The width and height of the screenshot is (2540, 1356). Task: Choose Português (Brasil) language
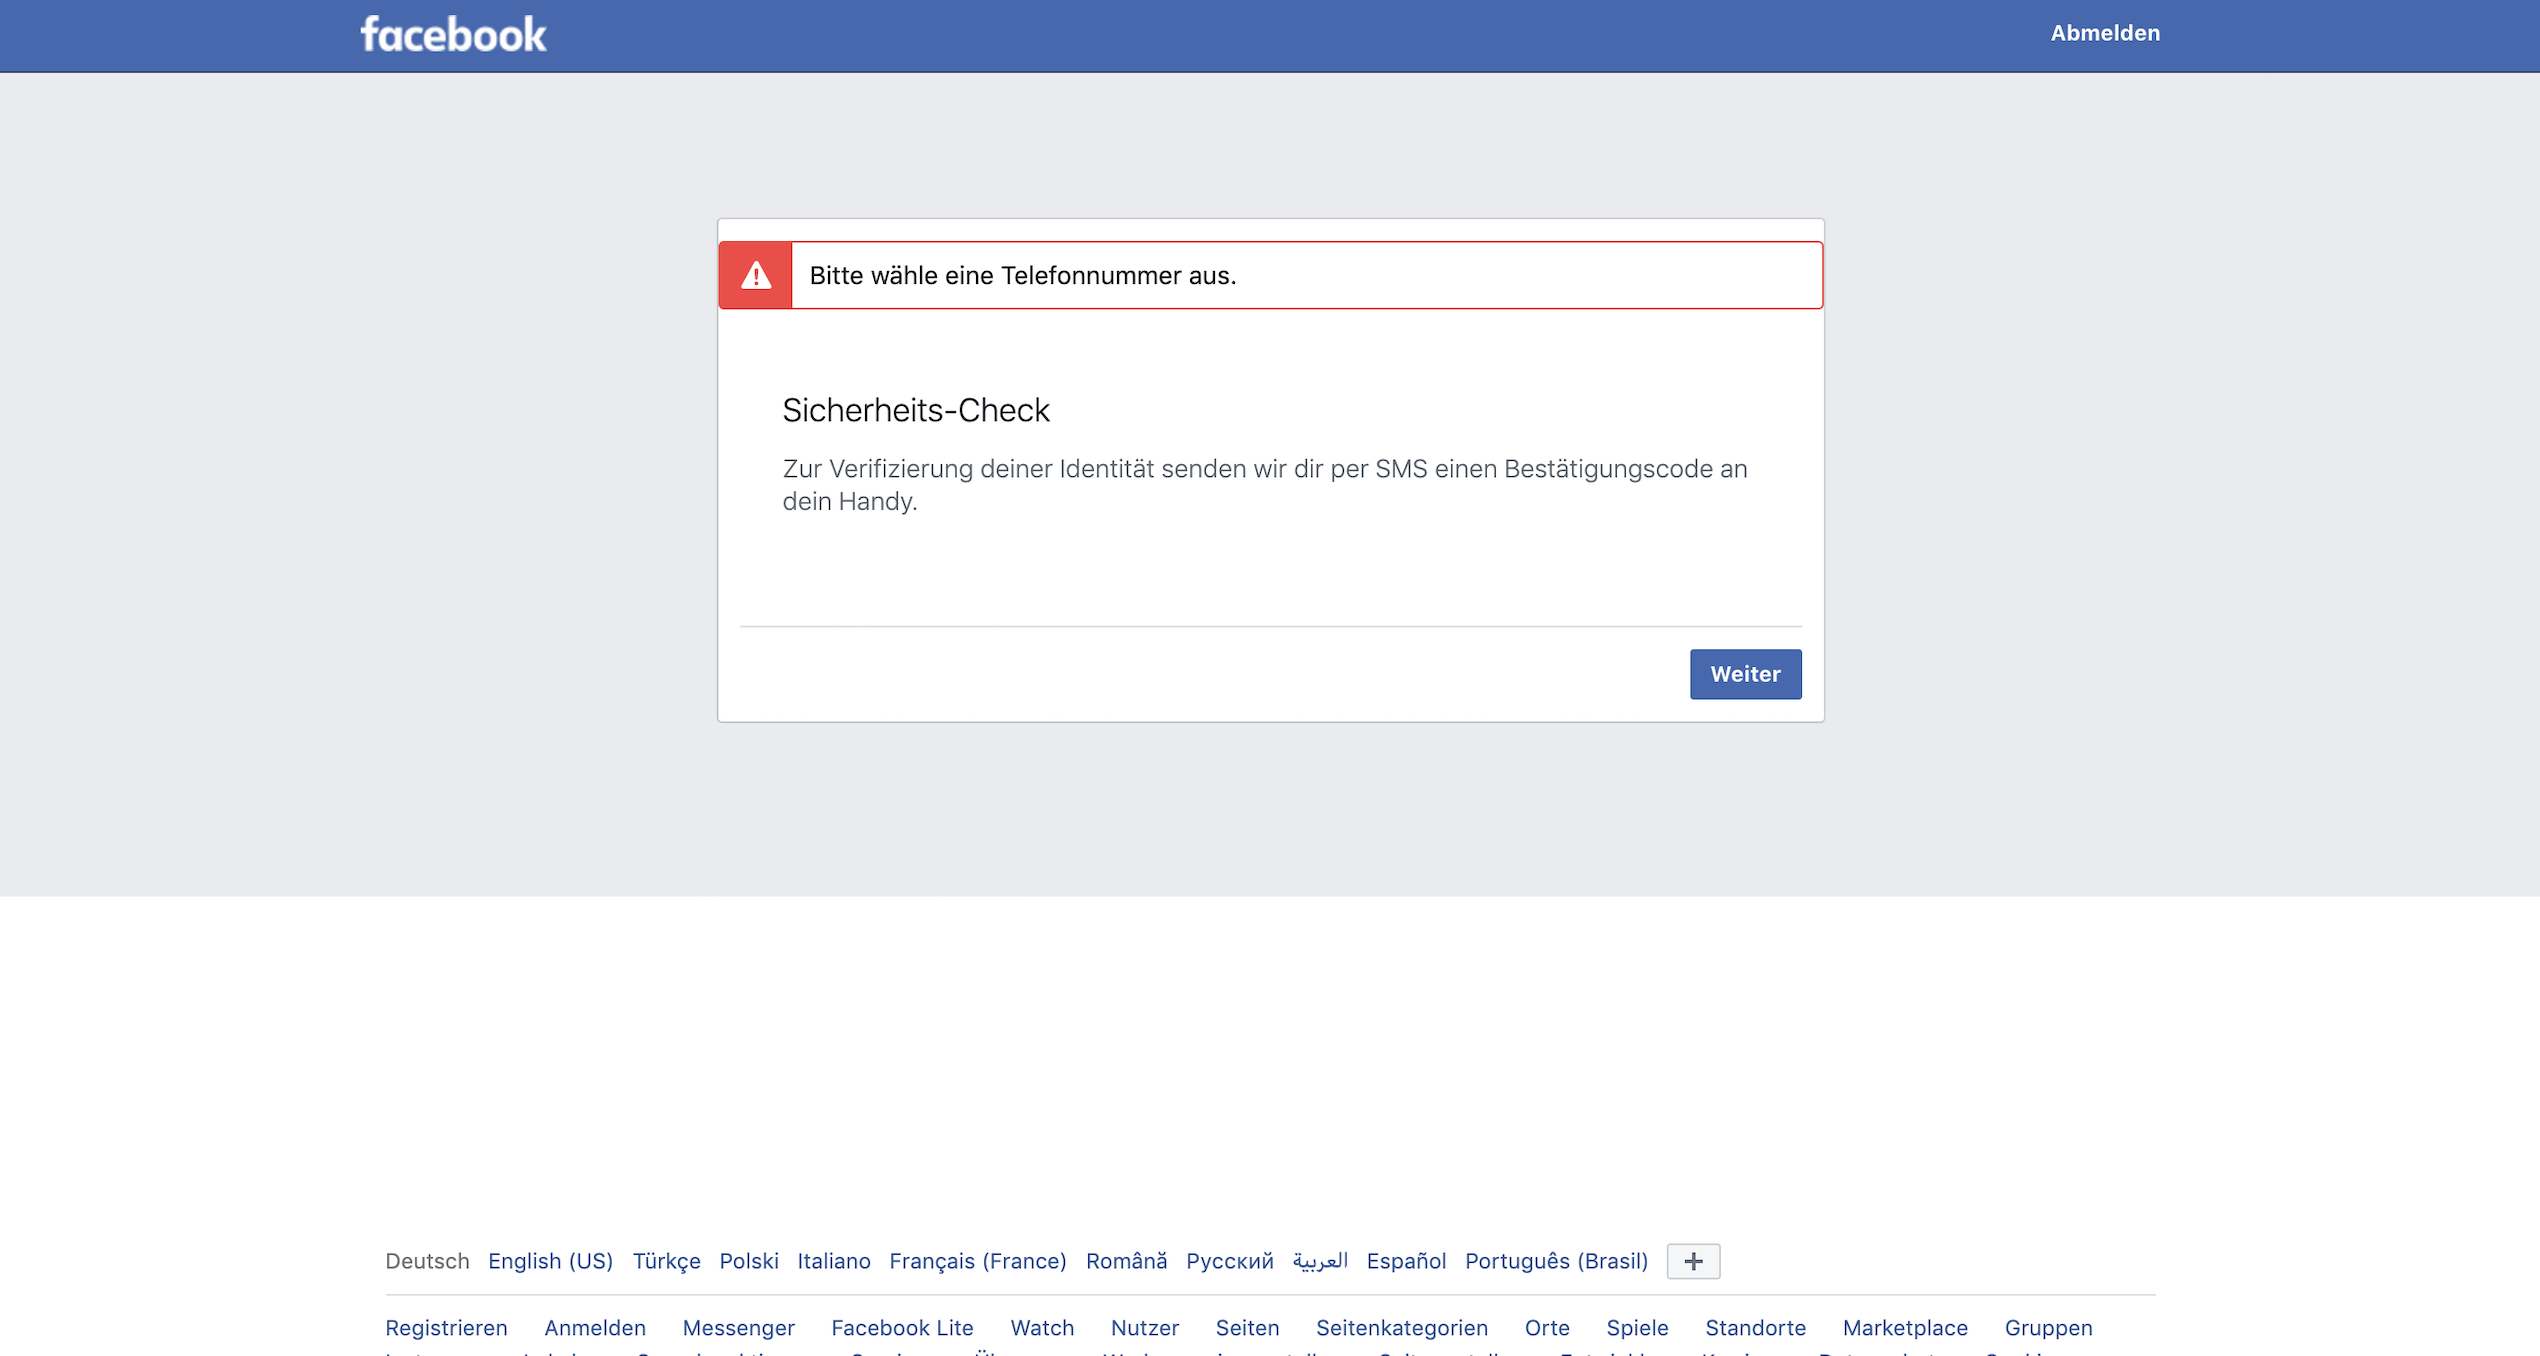tap(1555, 1261)
